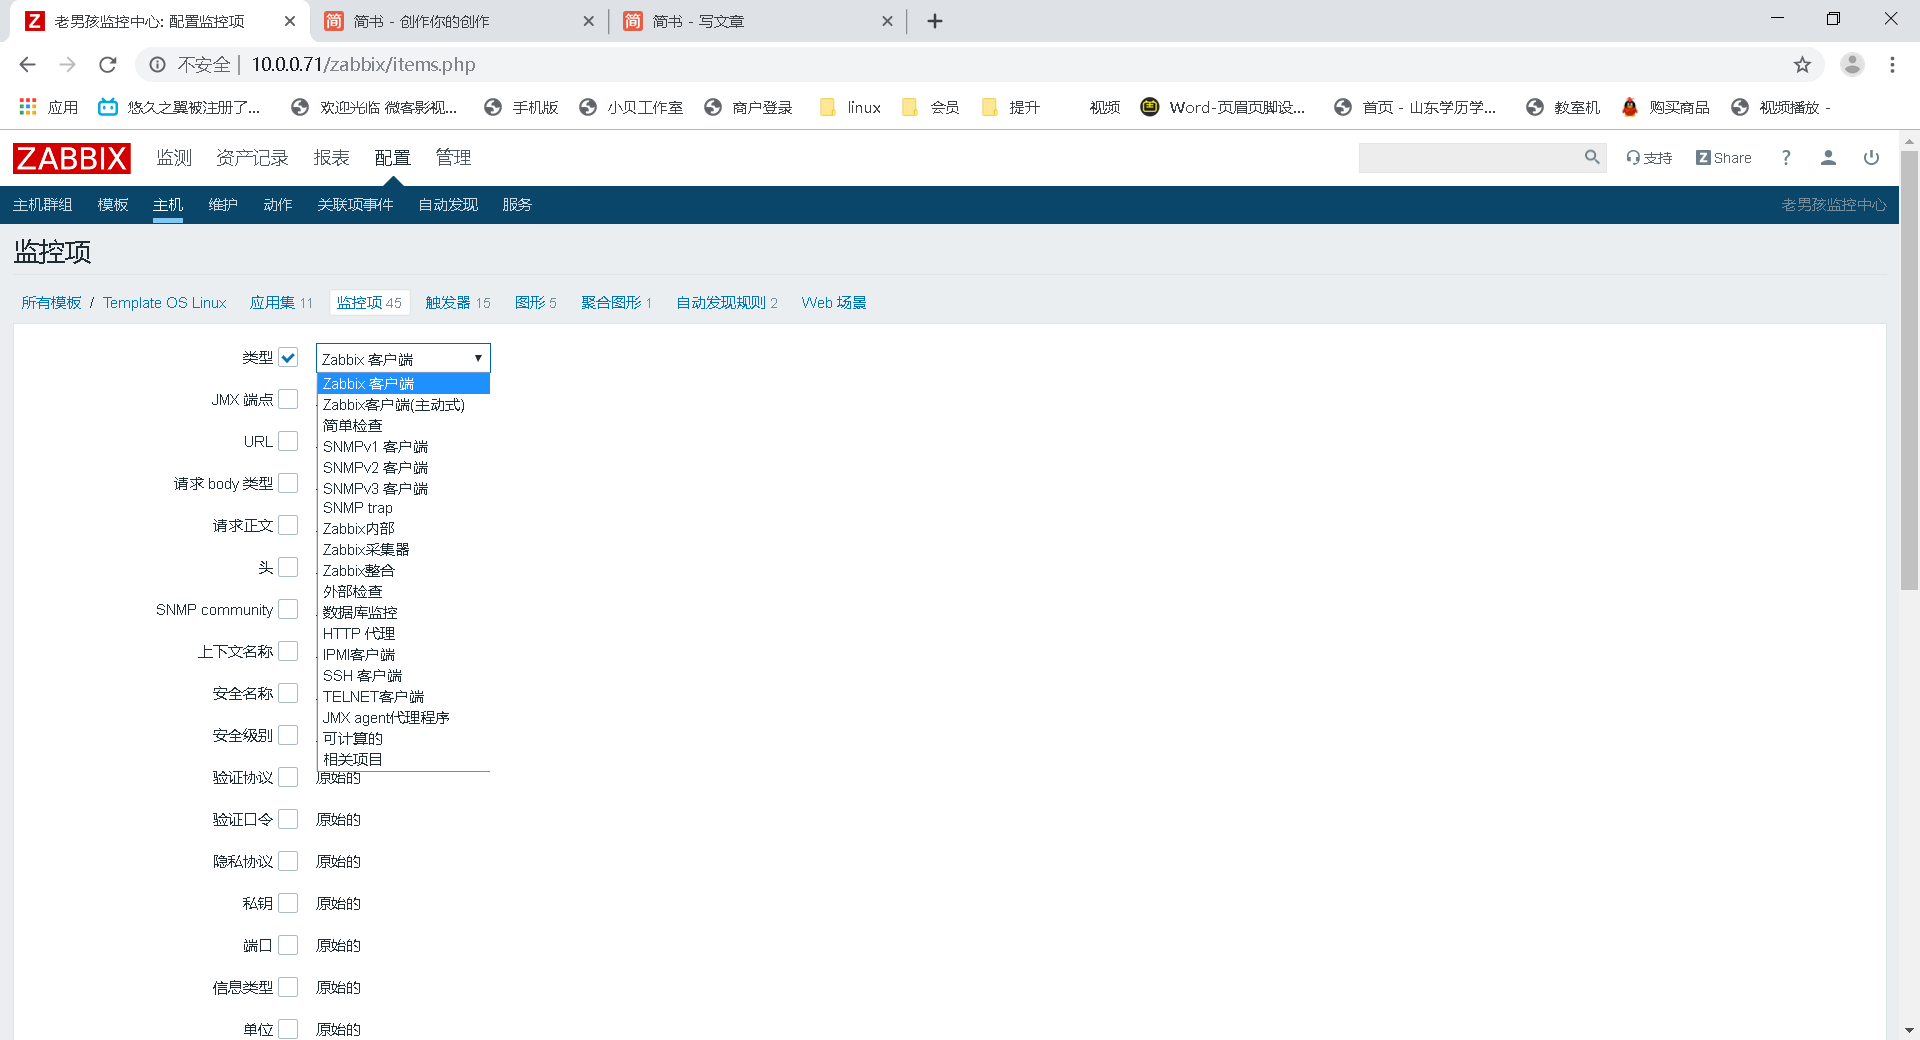
Task: Select SNMPv2 客户端 option
Action: point(403,468)
